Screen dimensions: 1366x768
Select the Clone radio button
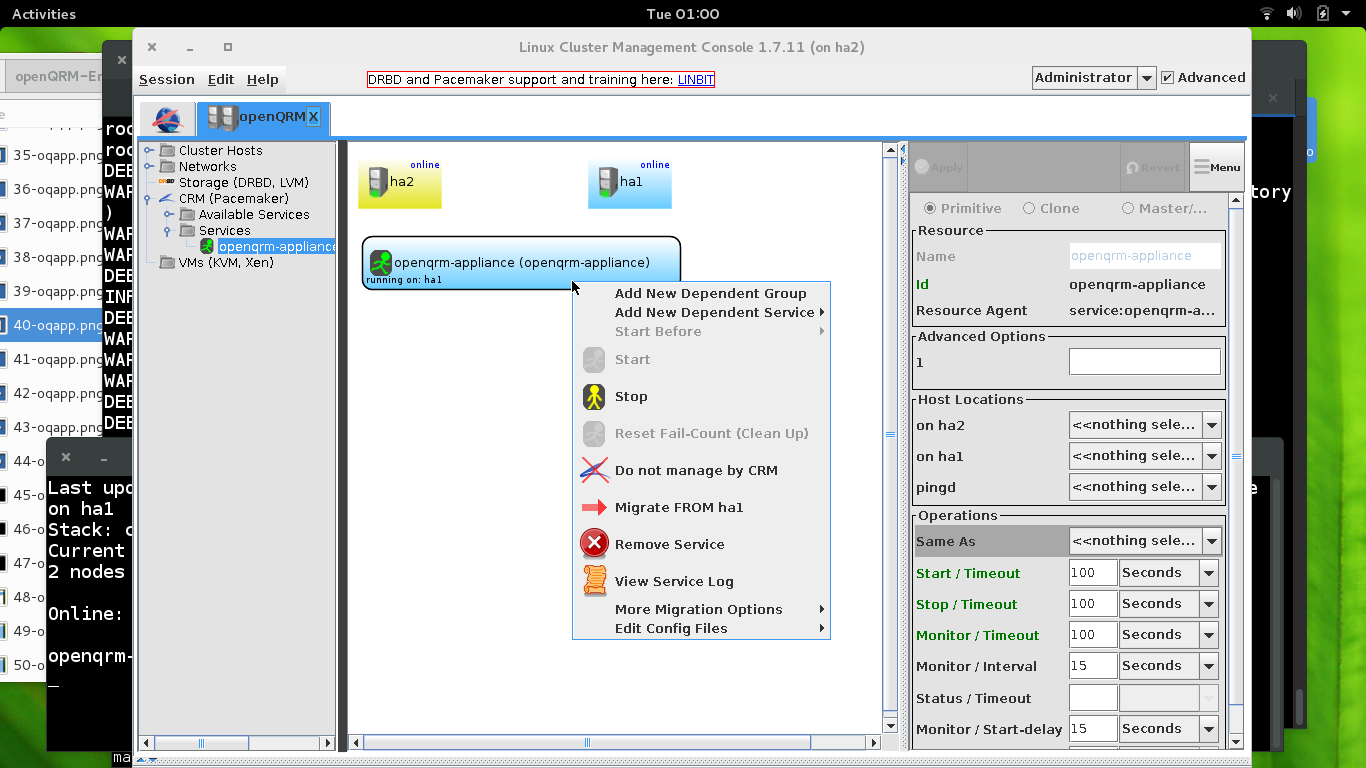[x=1029, y=208]
